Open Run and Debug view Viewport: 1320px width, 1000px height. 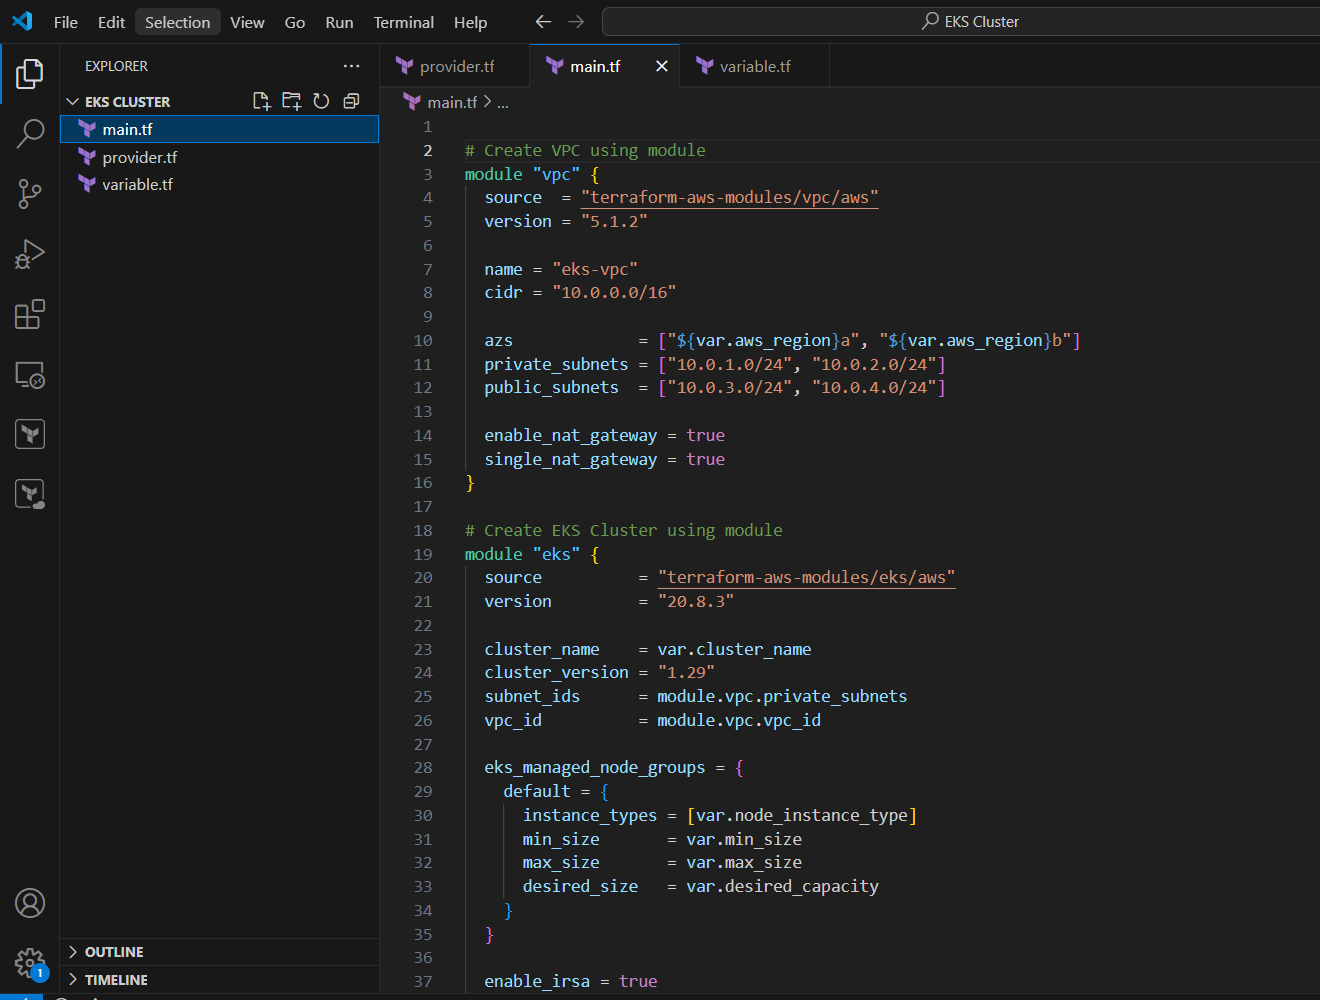coord(30,254)
